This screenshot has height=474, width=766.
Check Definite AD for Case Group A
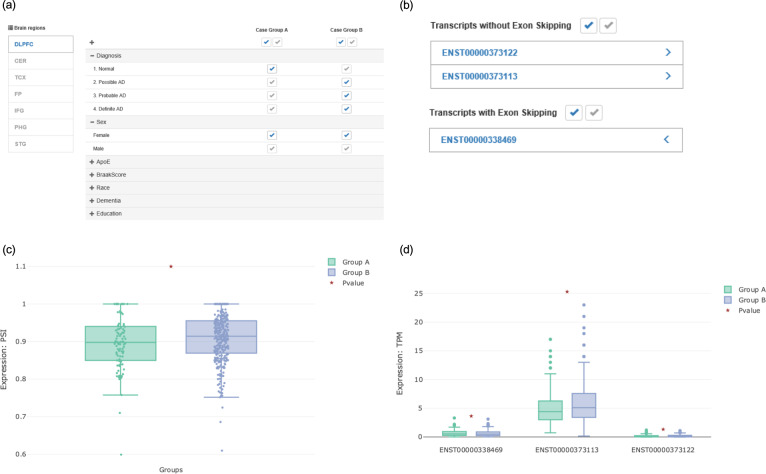tap(272, 107)
